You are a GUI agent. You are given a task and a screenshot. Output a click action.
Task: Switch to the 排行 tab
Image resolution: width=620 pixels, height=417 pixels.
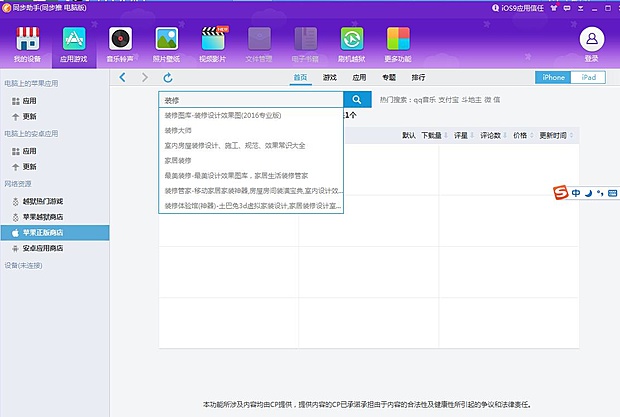(x=418, y=77)
